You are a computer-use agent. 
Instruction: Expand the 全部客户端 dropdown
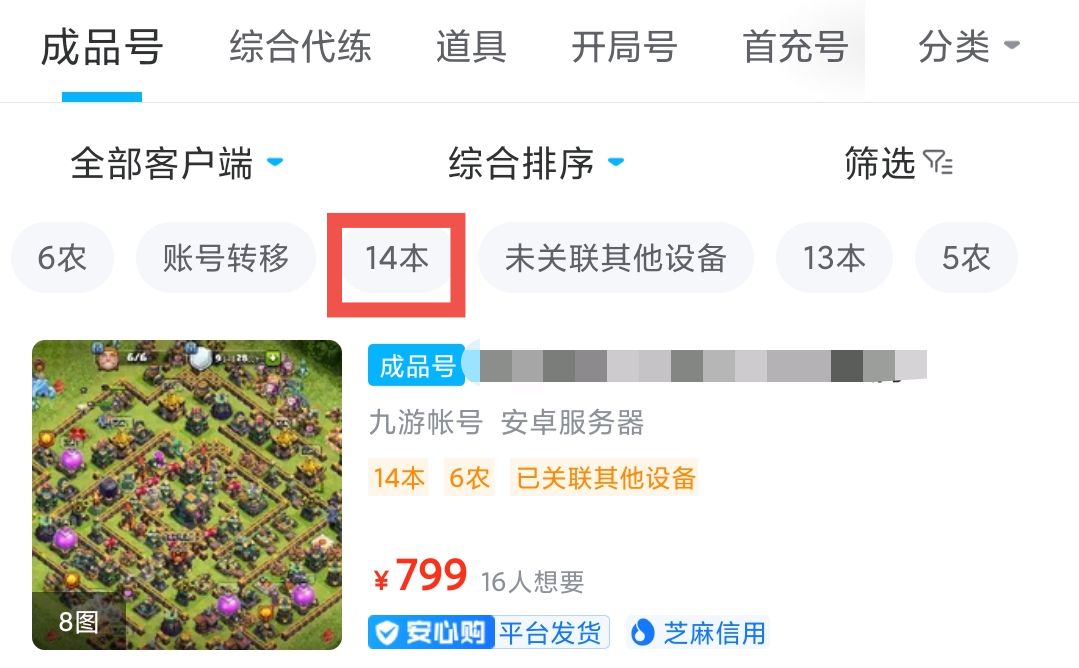click(x=177, y=163)
